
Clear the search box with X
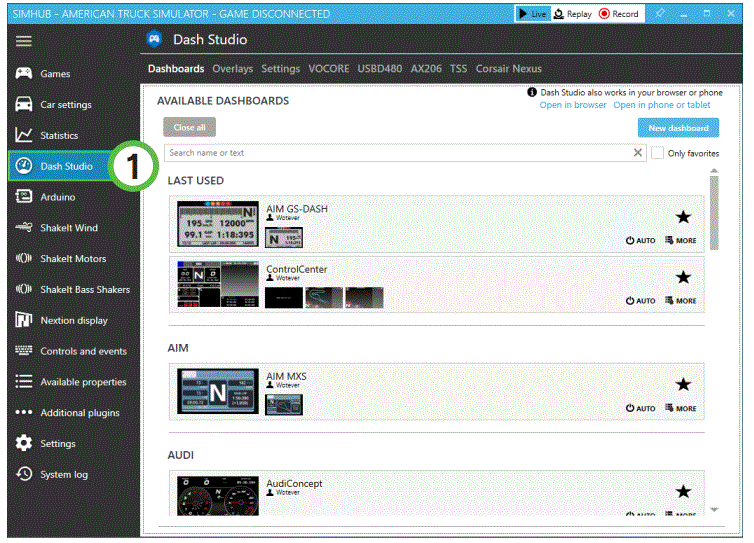638,152
